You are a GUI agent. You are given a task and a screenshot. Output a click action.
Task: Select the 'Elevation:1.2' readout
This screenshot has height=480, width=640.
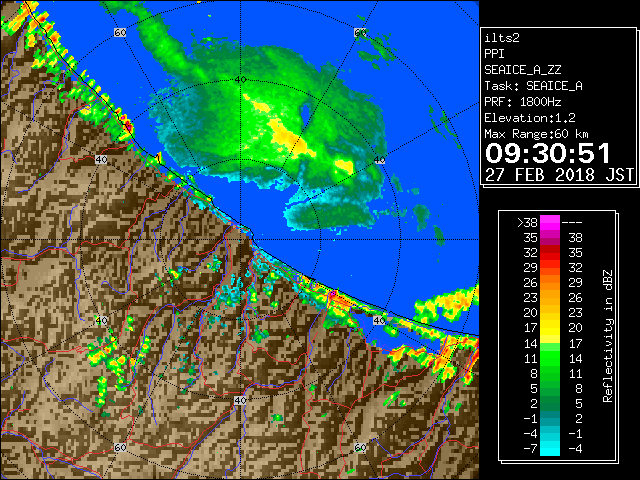[x=530, y=118]
